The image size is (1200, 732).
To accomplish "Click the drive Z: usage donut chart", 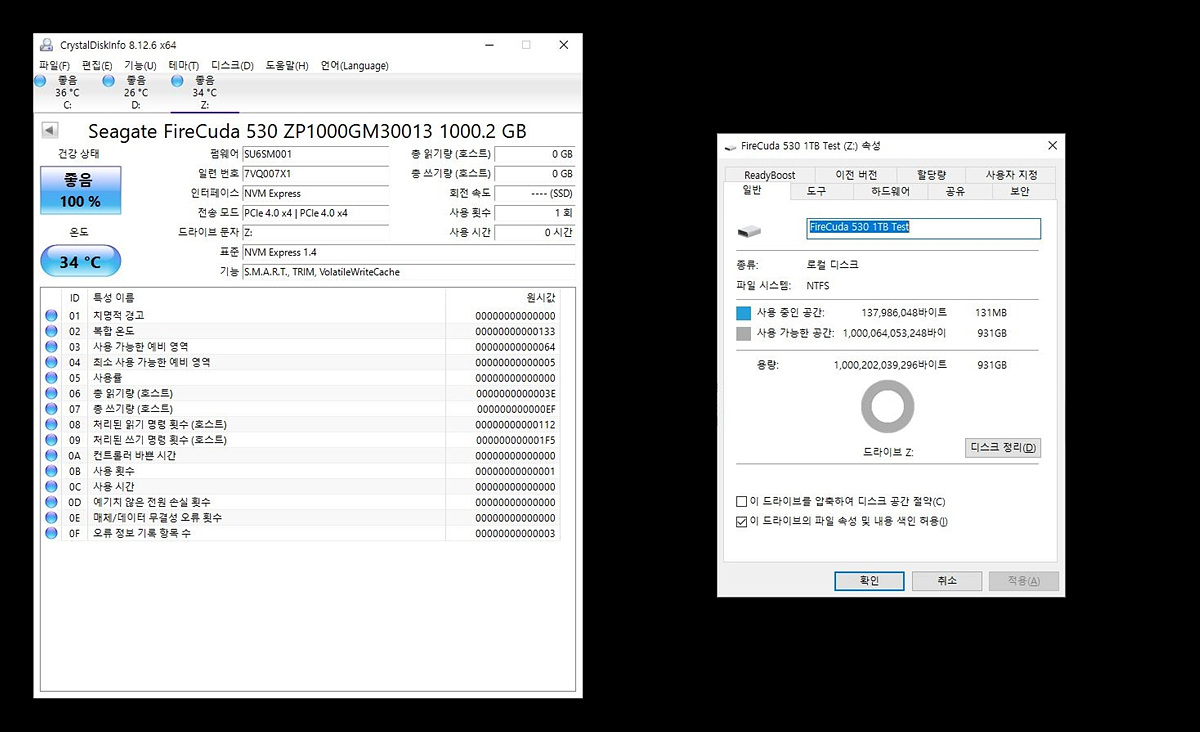I will 887,409.
